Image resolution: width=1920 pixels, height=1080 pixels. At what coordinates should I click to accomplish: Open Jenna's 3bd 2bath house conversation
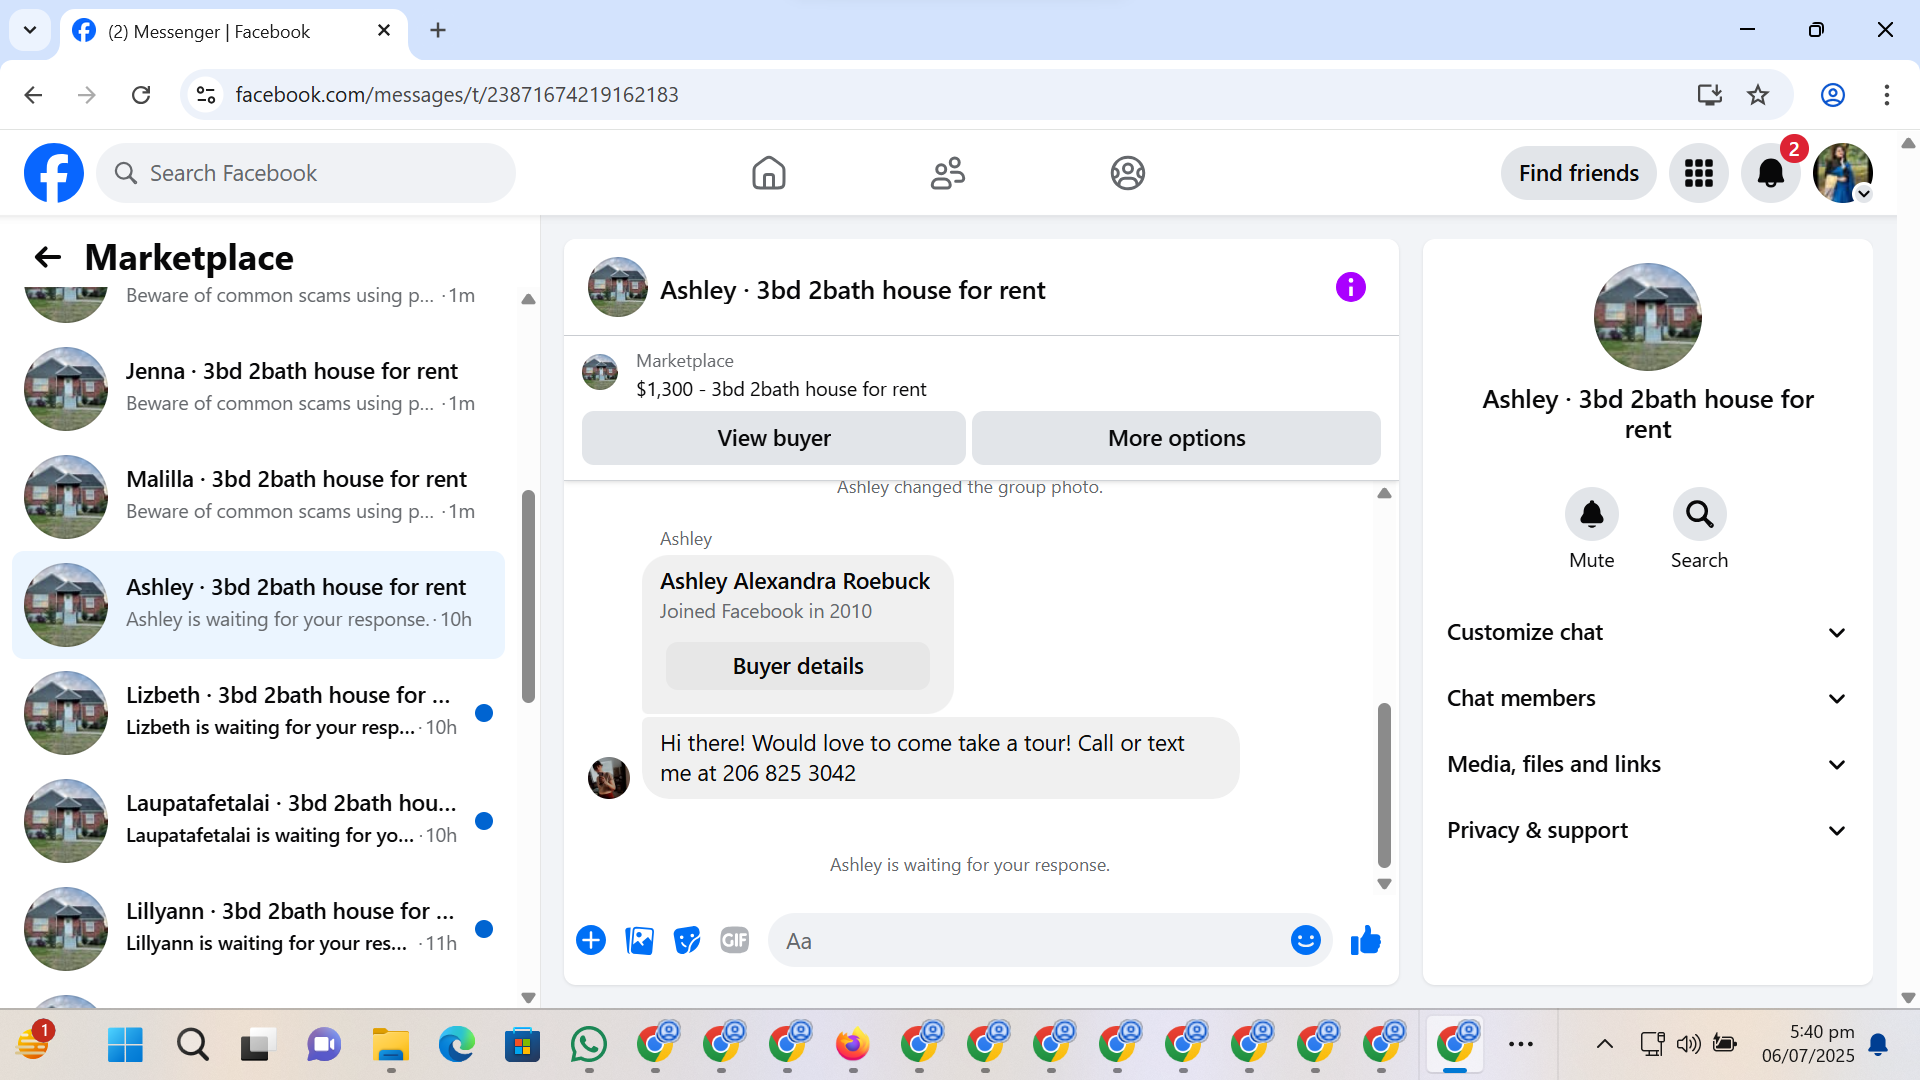pos(258,388)
